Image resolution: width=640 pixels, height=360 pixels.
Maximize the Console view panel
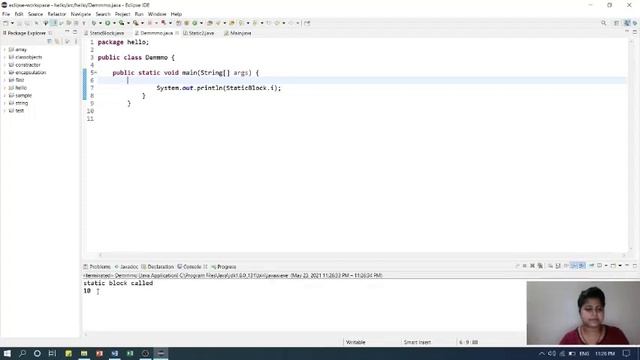click(635, 266)
